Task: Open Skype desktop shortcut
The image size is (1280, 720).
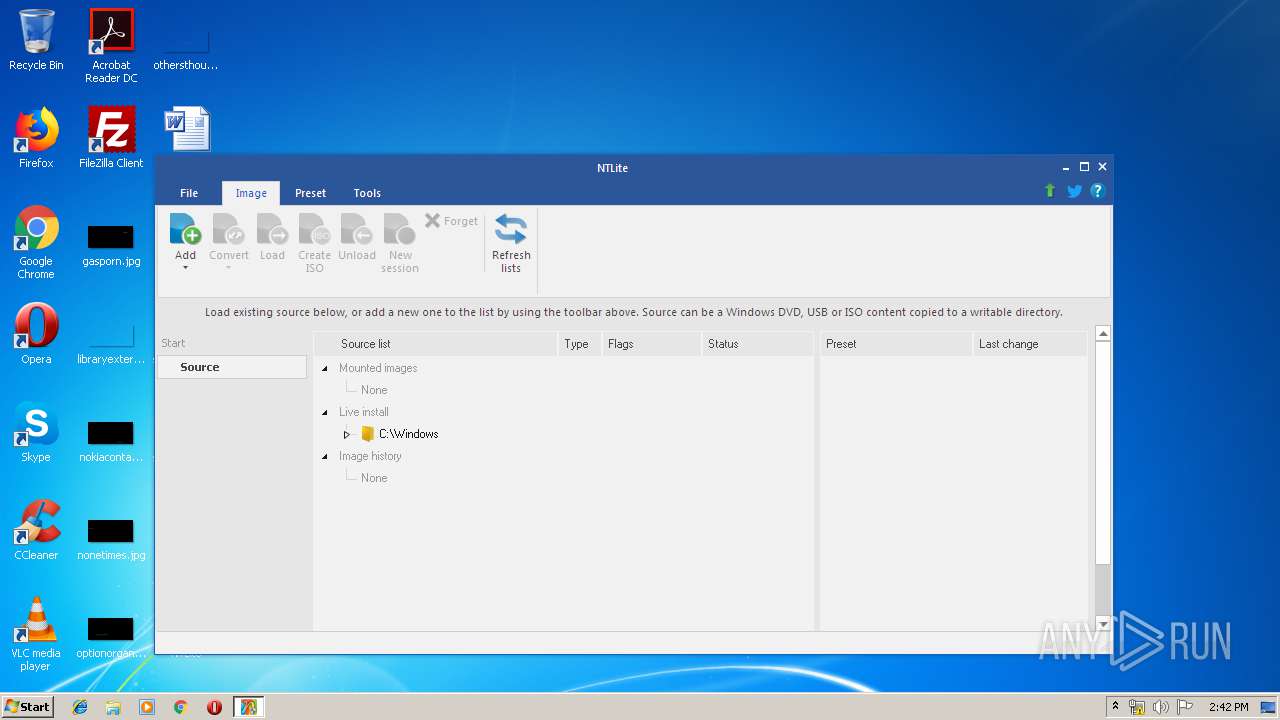Action: click(x=36, y=432)
